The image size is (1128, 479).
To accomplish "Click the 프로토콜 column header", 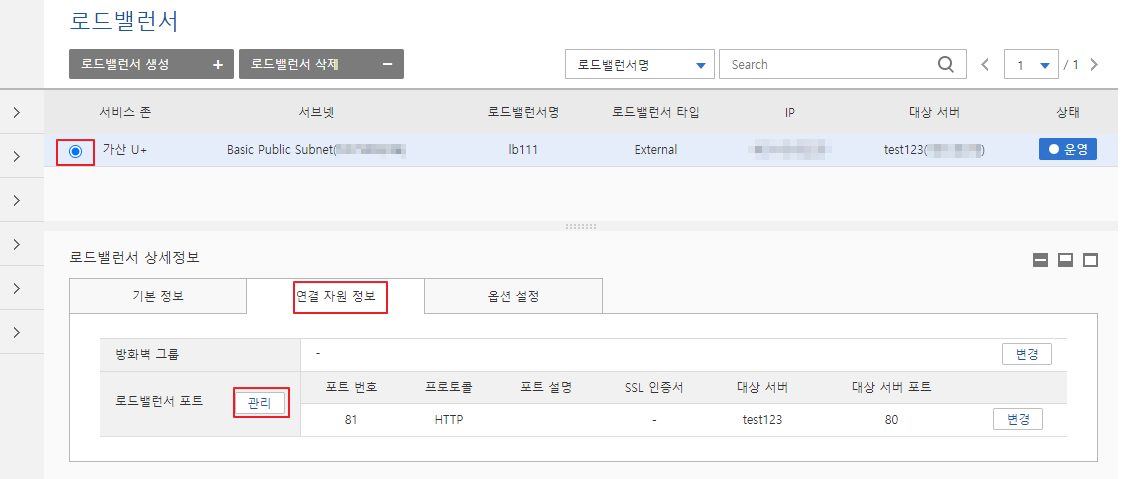I will [x=448, y=387].
